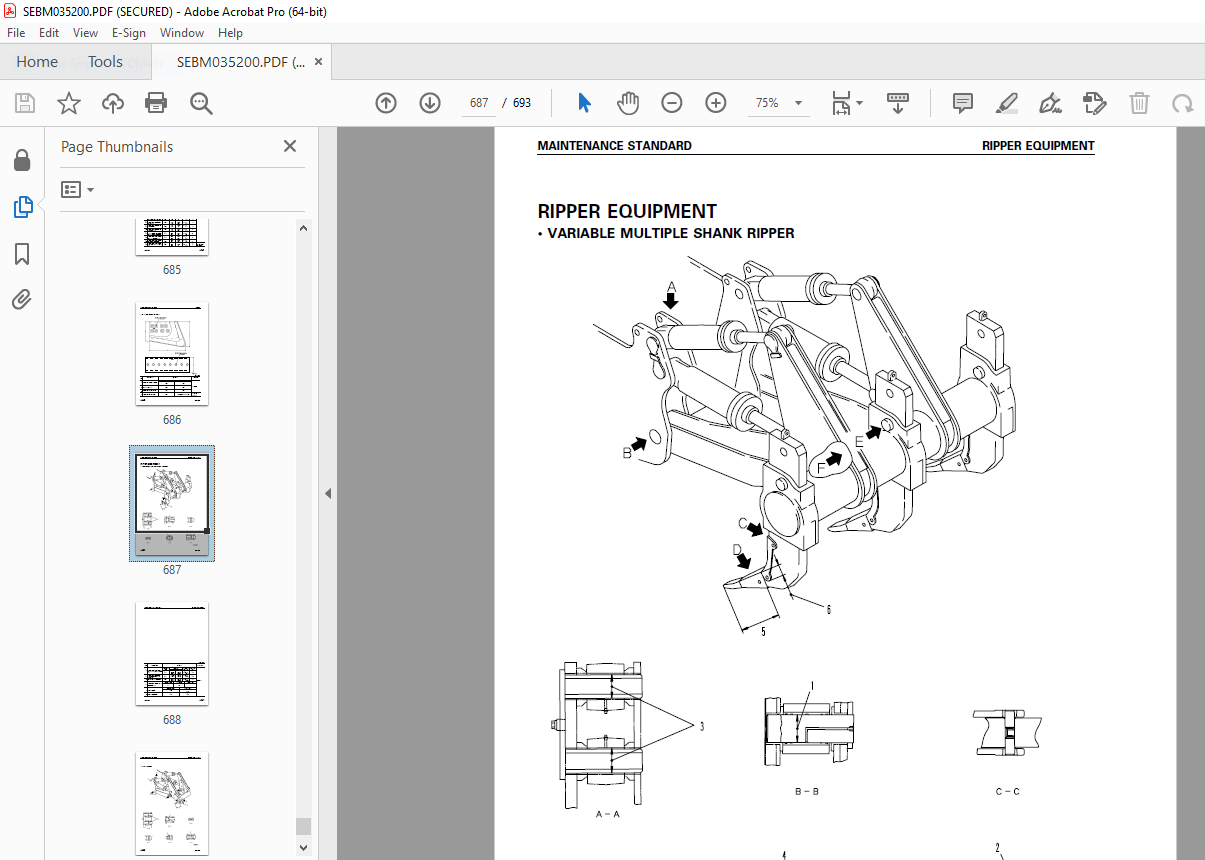Toggle the Page Thumbnails sidebar icon
This screenshot has height=860, width=1205.
click(x=22, y=207)
